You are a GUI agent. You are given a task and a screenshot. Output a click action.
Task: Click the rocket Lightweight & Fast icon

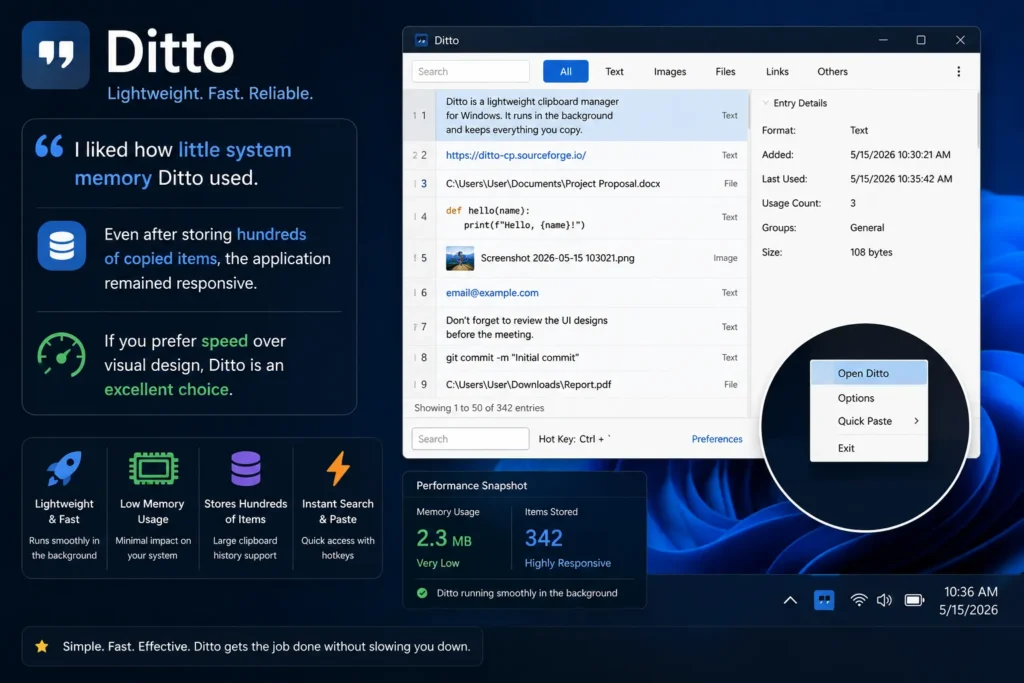64,468
